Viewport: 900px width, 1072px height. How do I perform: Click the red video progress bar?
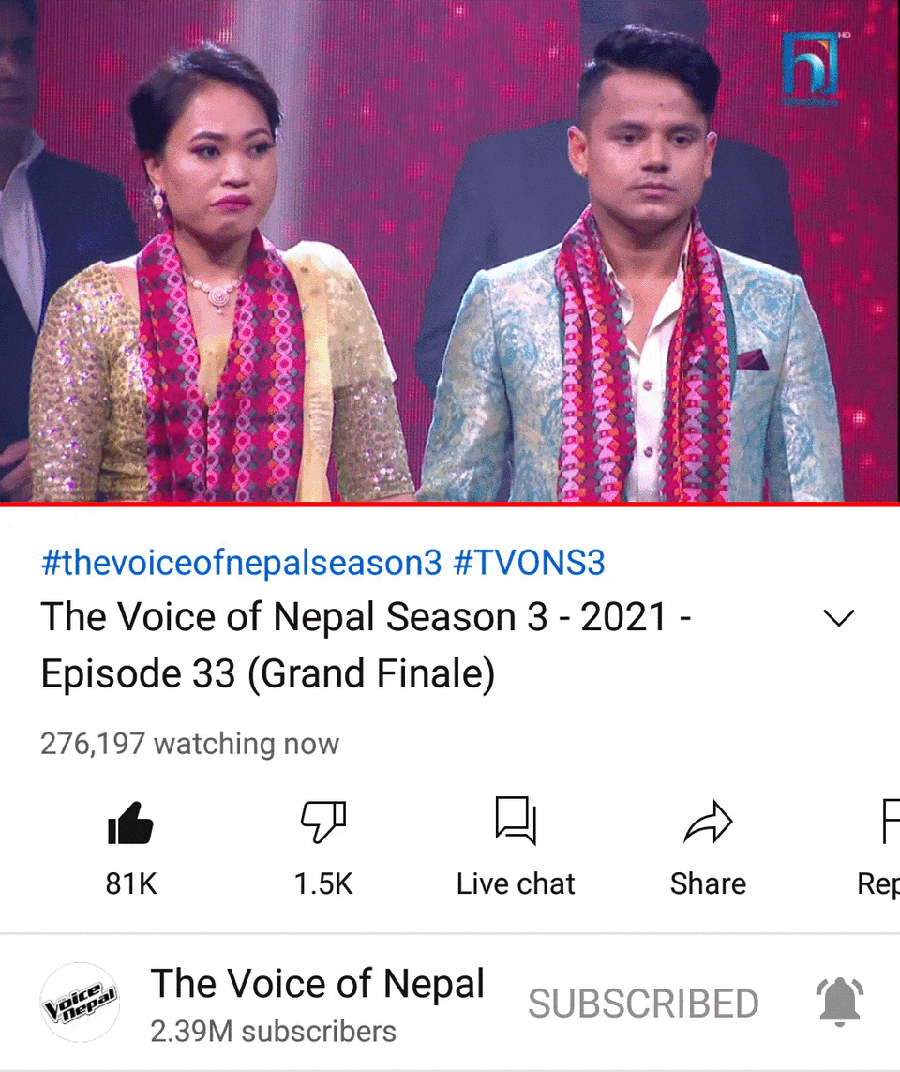[450, 504]
